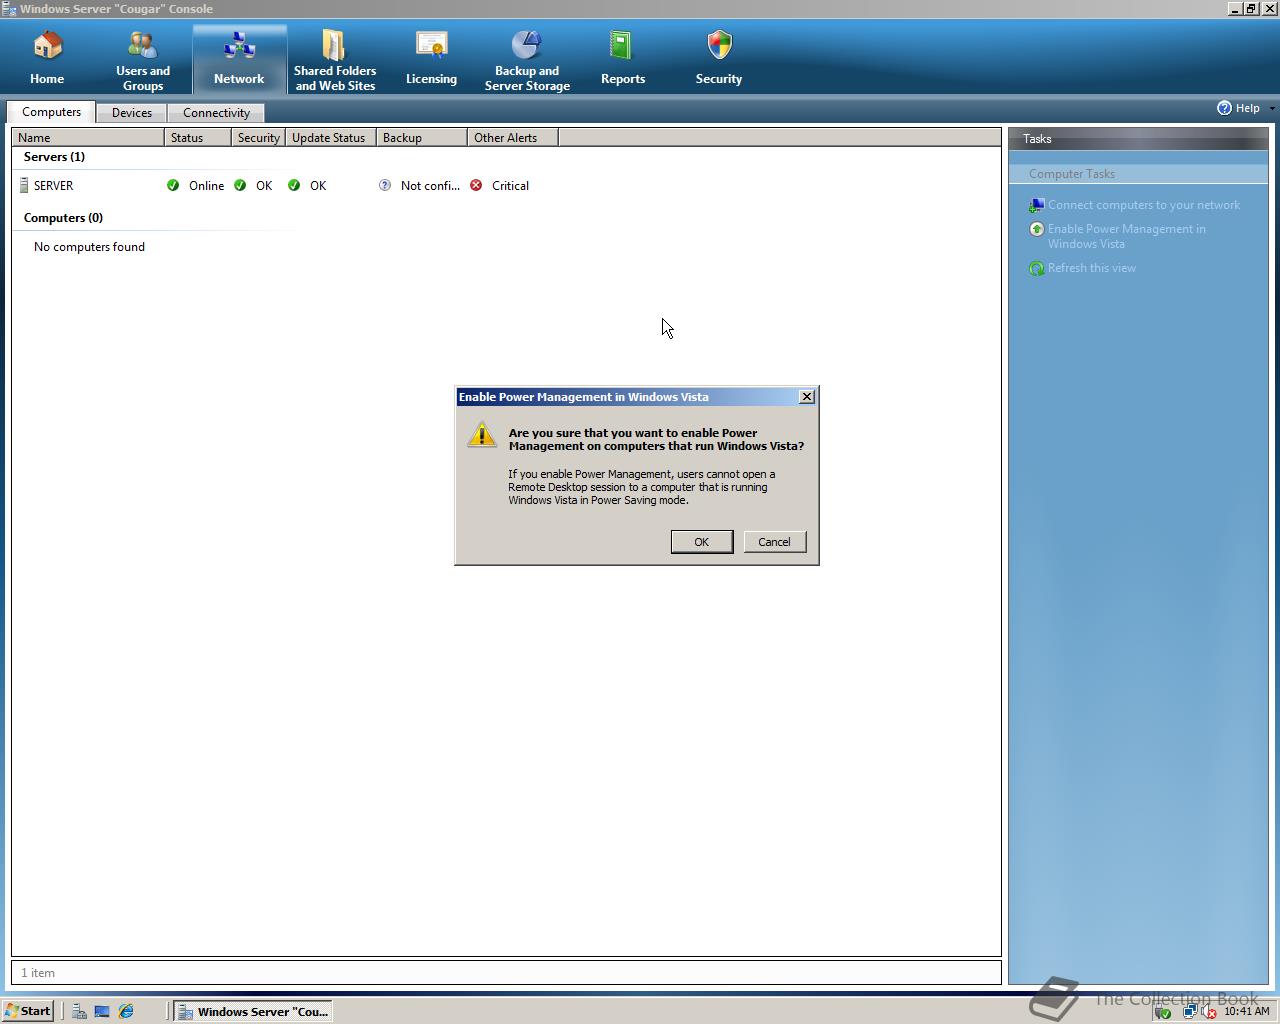Click the SERVER computer icon
Screen dimensions: 1280x1024
[24, 185]
